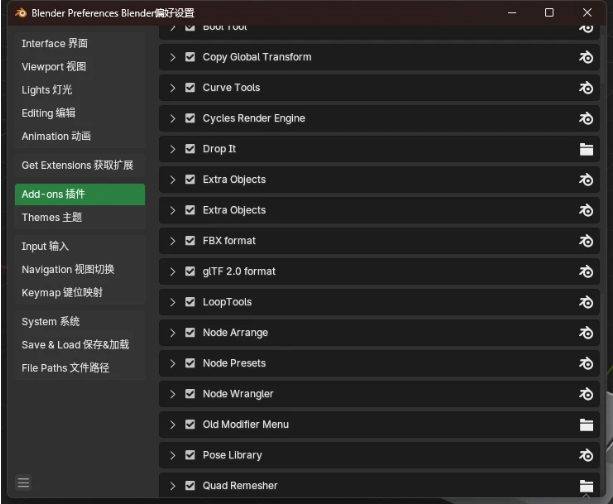Click the Blender logo icon on Node Presets row
613x504 pixels.
(x=586, y=364)
